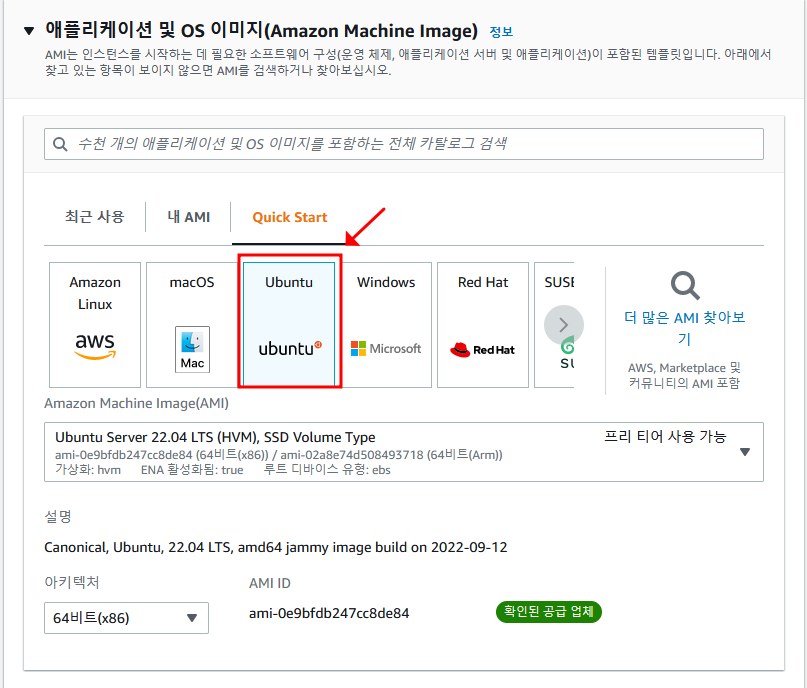Choose the Red Hat AMI tile
This screenshot has height=688, width=807.
pos(483,325)
